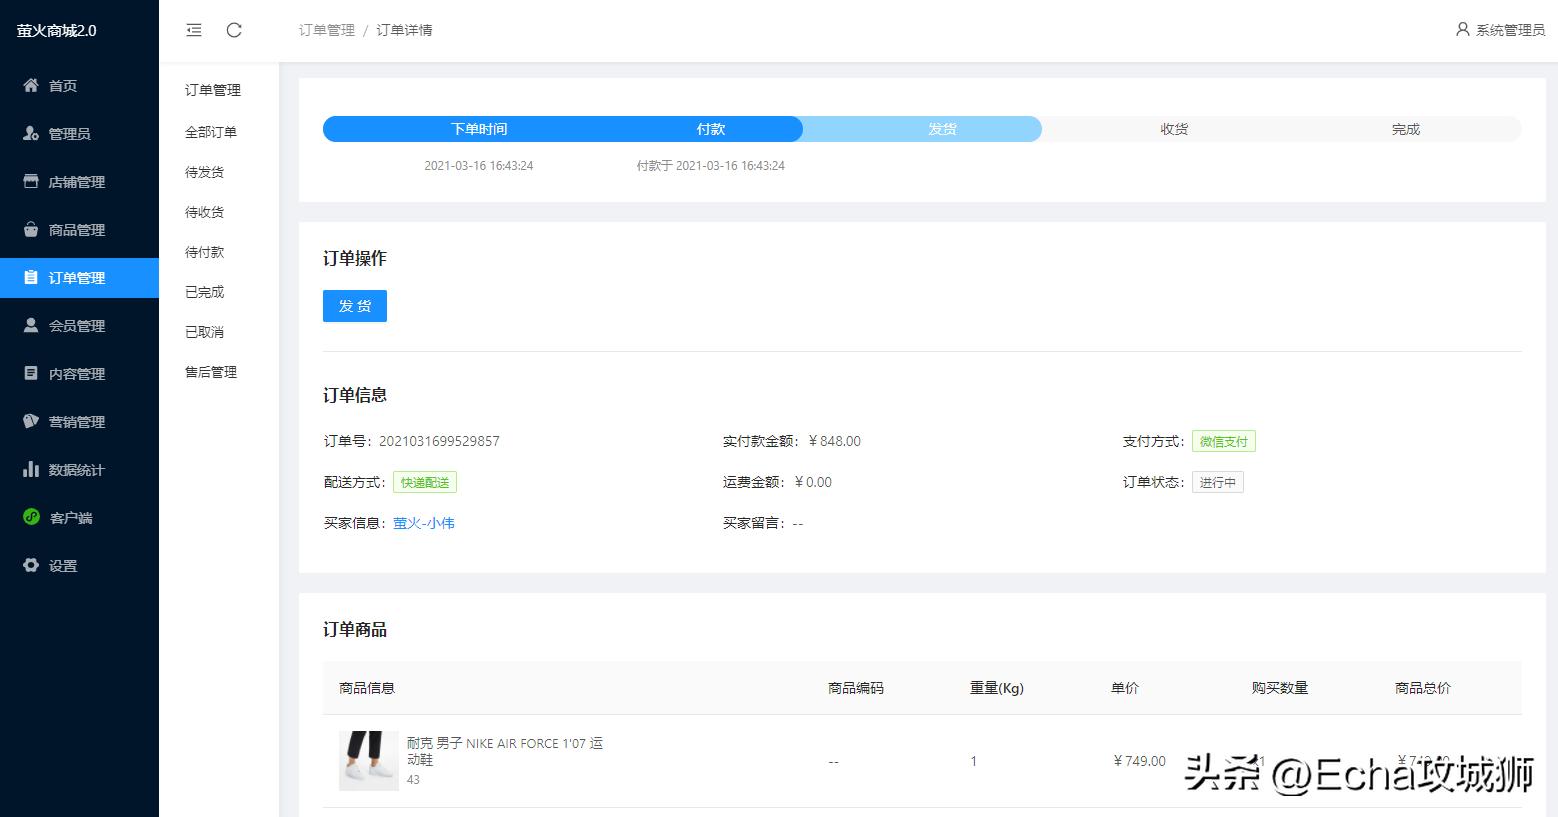The width and height of the screenshot is (1558, 817).
Task: Open the 内容管理 content management icon
Action: point(32,373)
